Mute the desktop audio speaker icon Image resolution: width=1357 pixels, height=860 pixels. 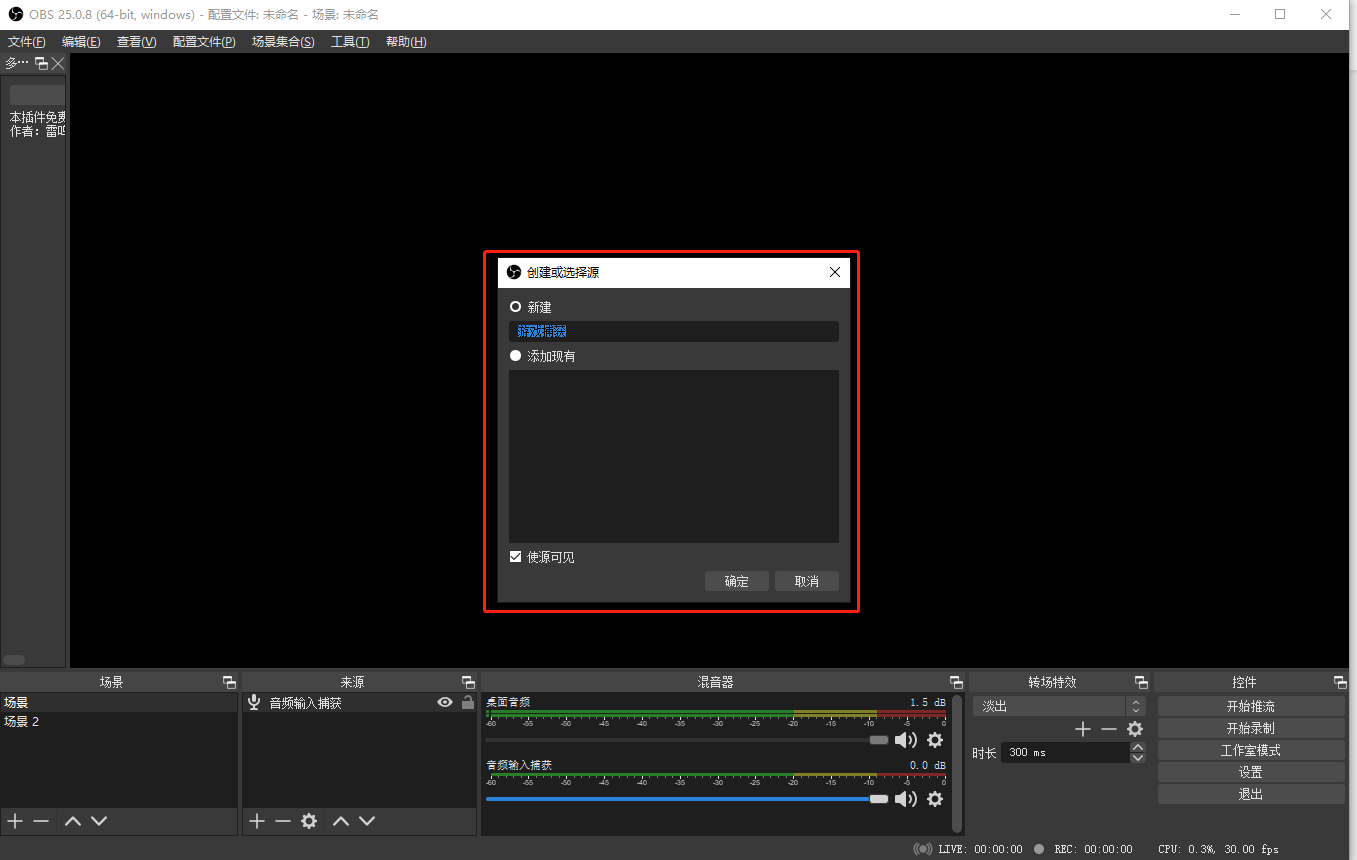pos(905,740)
